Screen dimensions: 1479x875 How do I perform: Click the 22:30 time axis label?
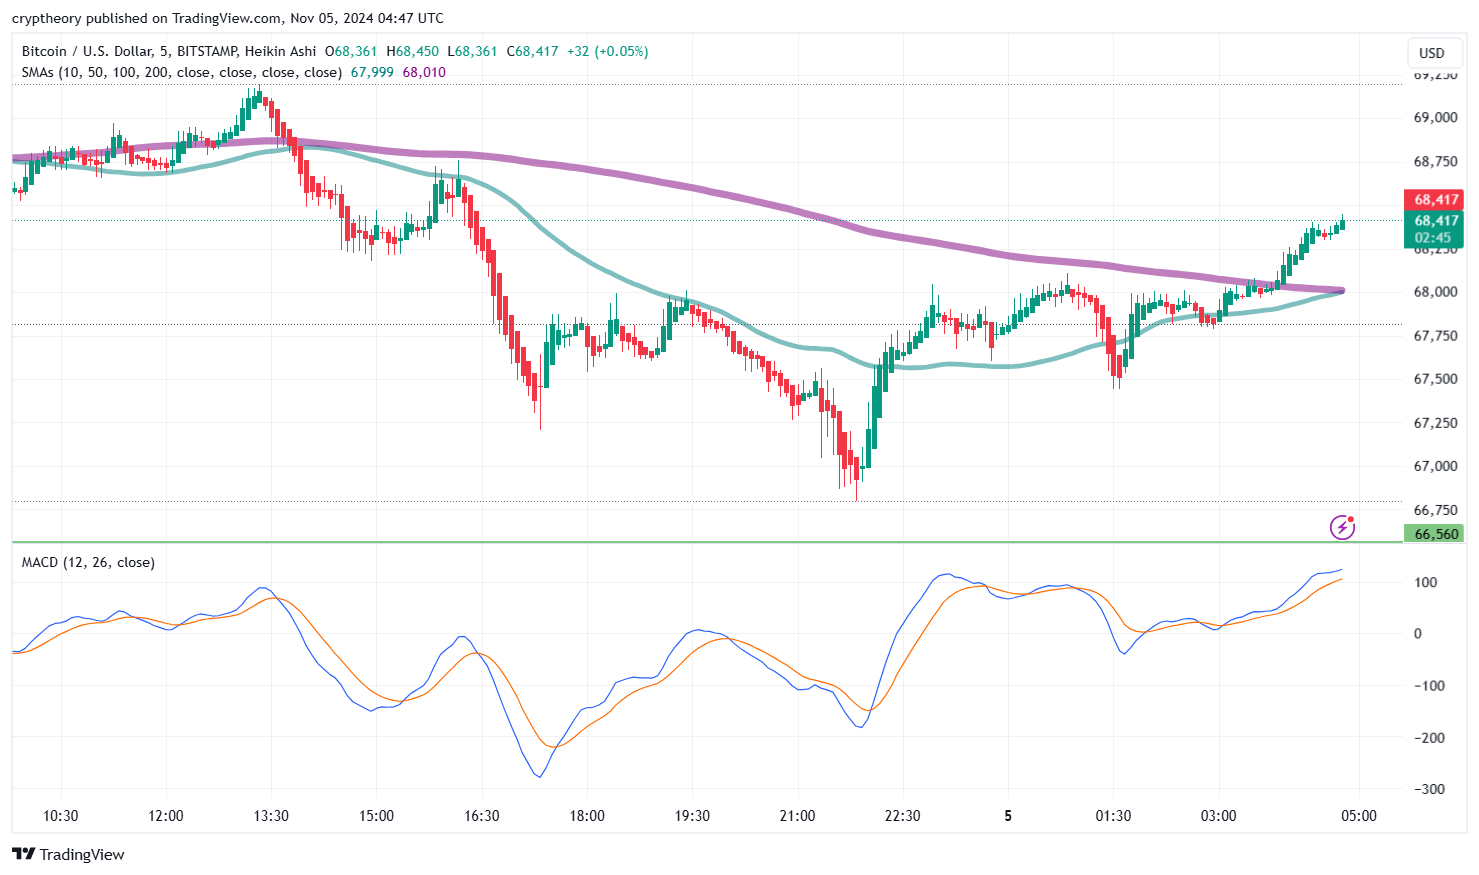coord(903,816)
